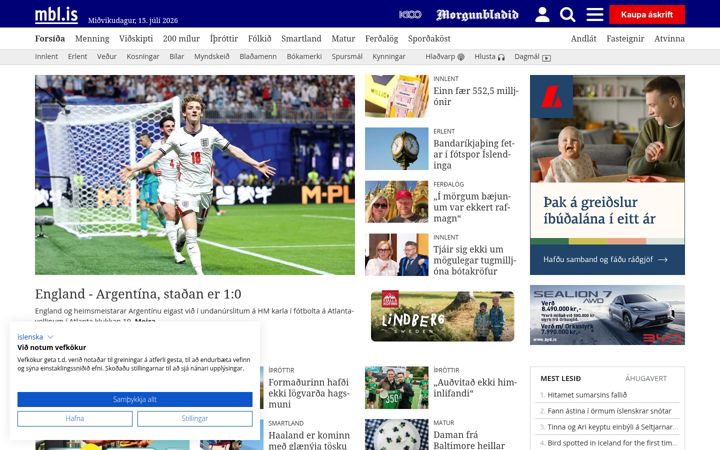Screen dimensions: 720x450
Task: Open article Einn fær 552,5 milljónir
Action: 476,96
